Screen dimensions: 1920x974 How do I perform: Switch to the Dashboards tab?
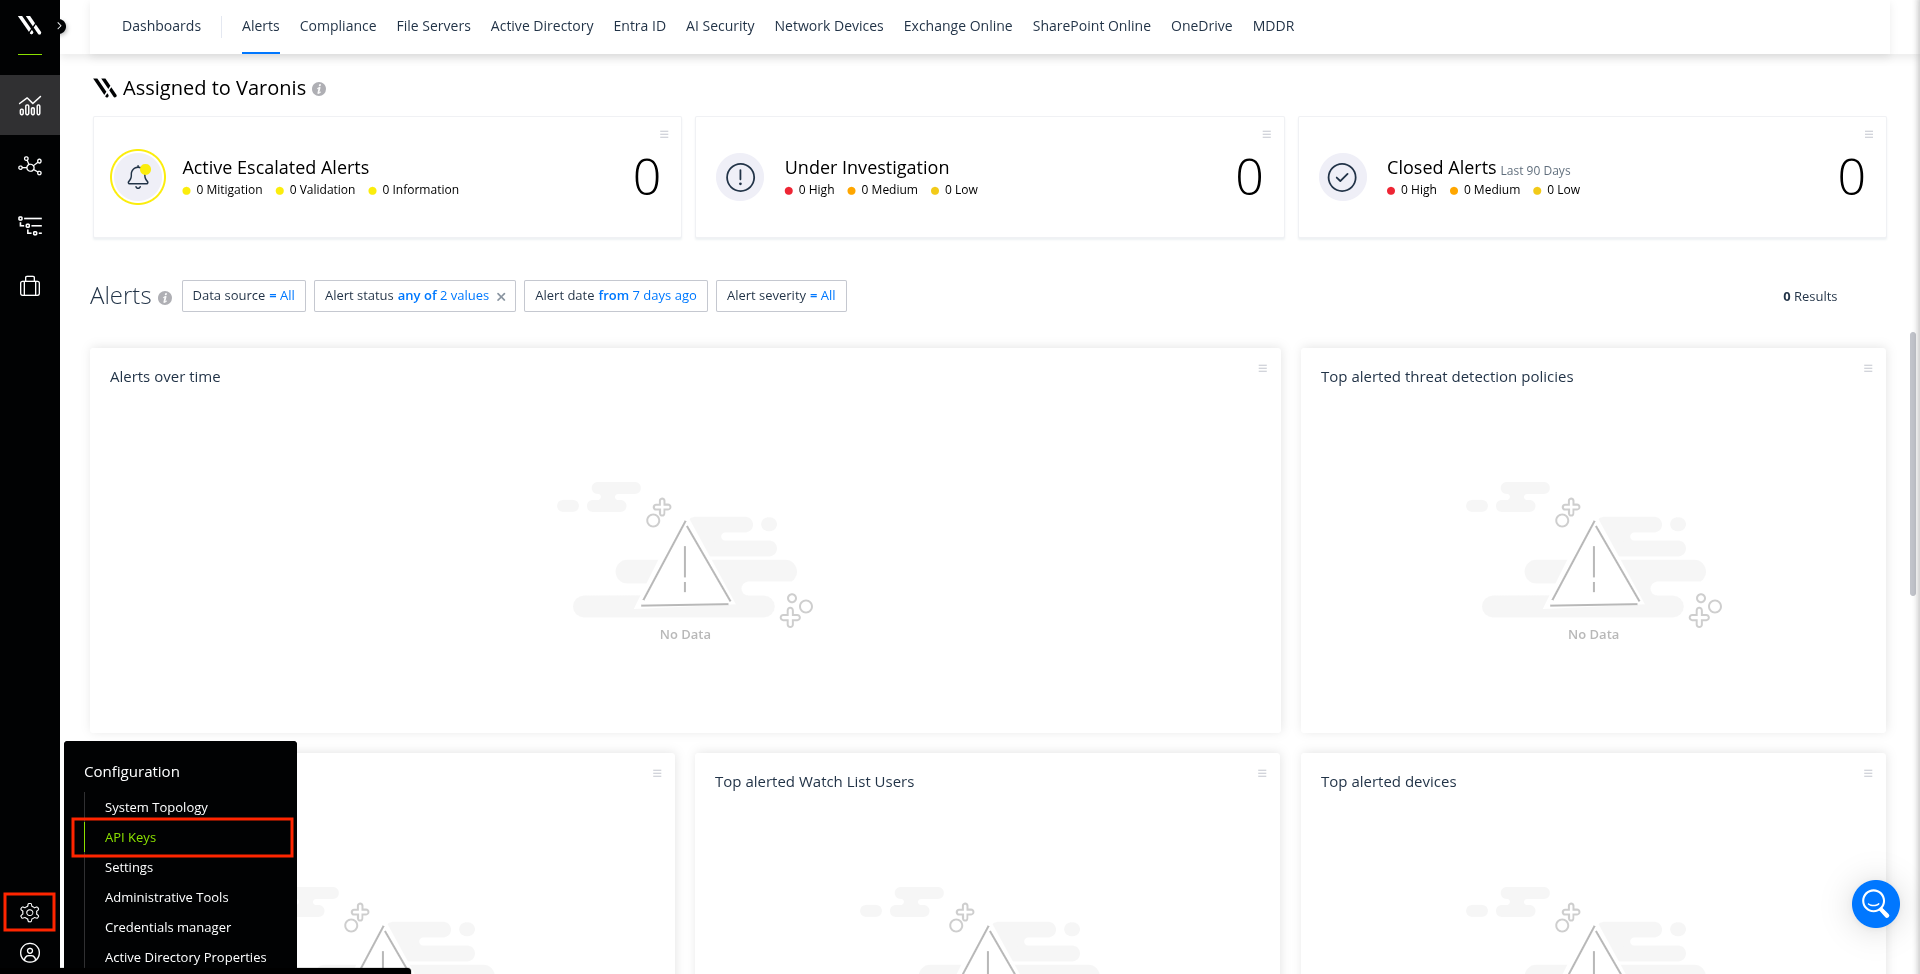161,26
